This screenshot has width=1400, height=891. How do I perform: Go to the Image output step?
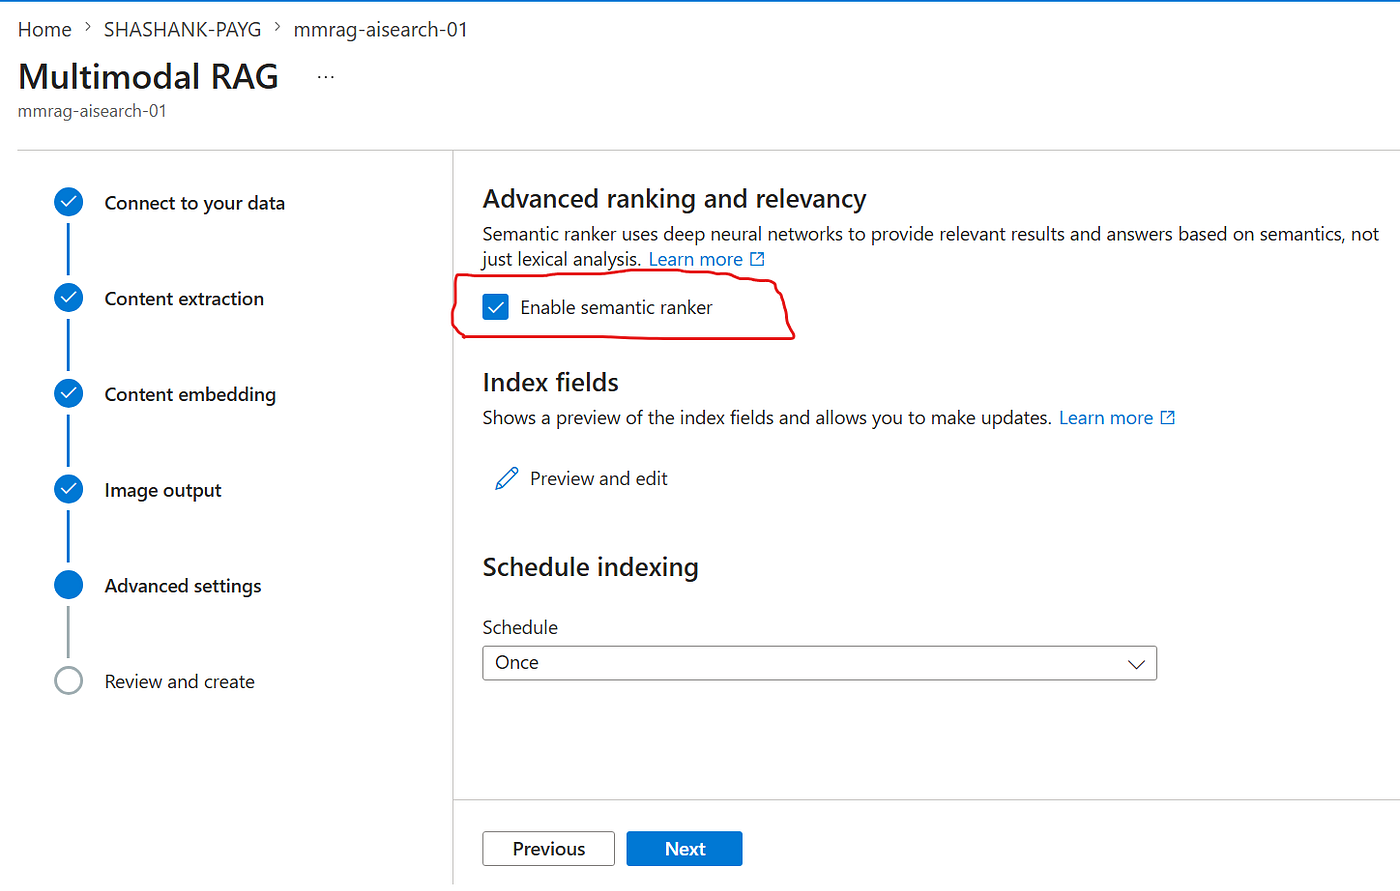click(x=163, y=491)
